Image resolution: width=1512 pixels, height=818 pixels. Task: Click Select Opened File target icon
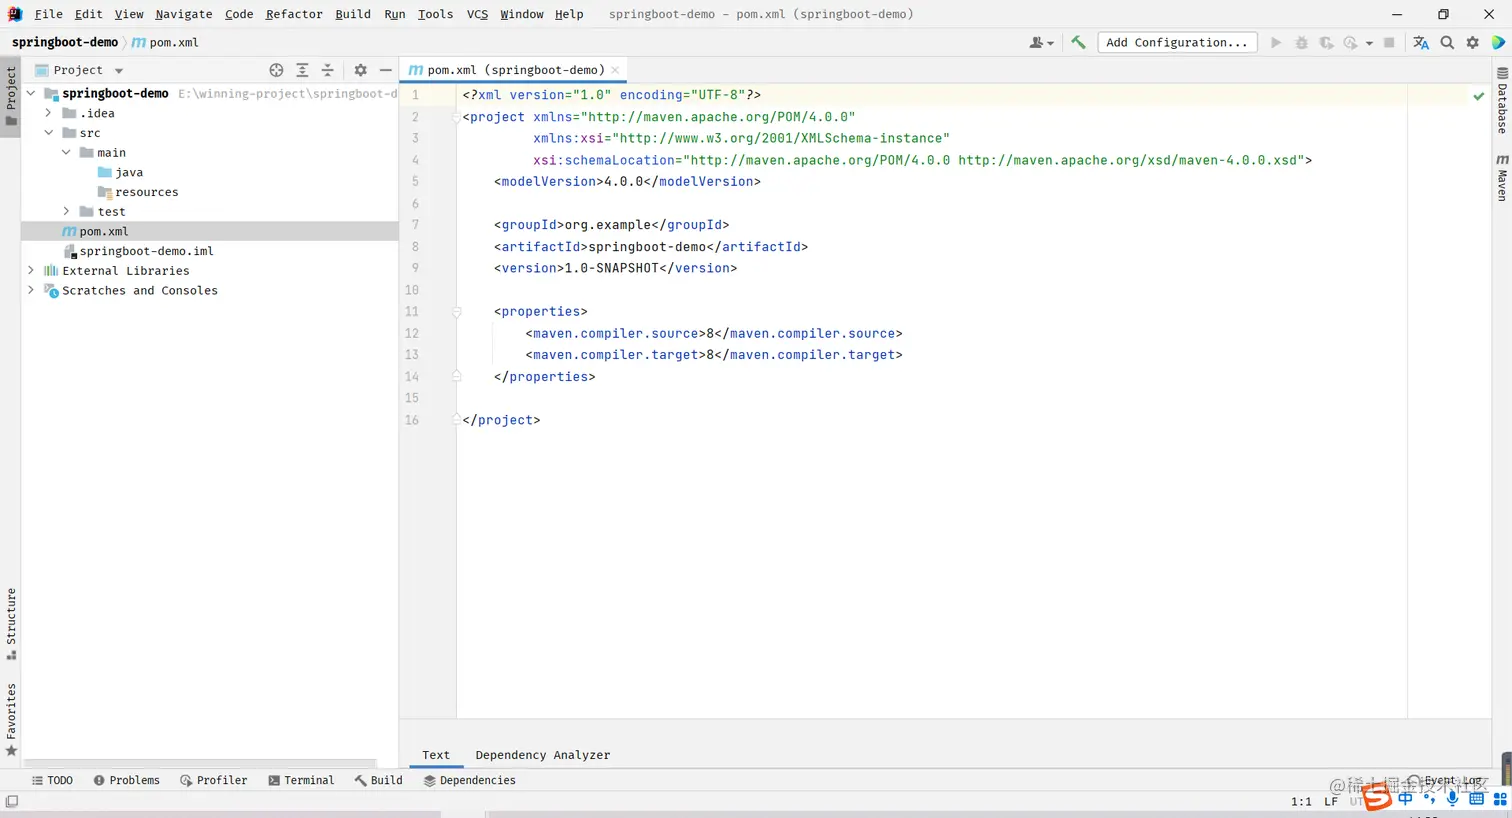tap(276, 70)
